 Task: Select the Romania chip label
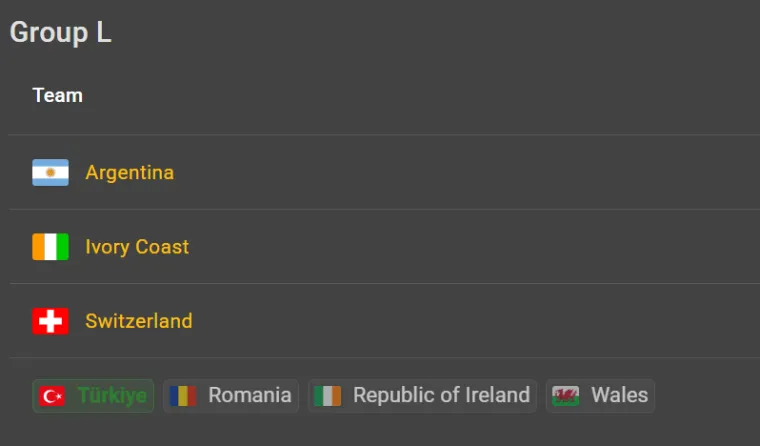250,396
